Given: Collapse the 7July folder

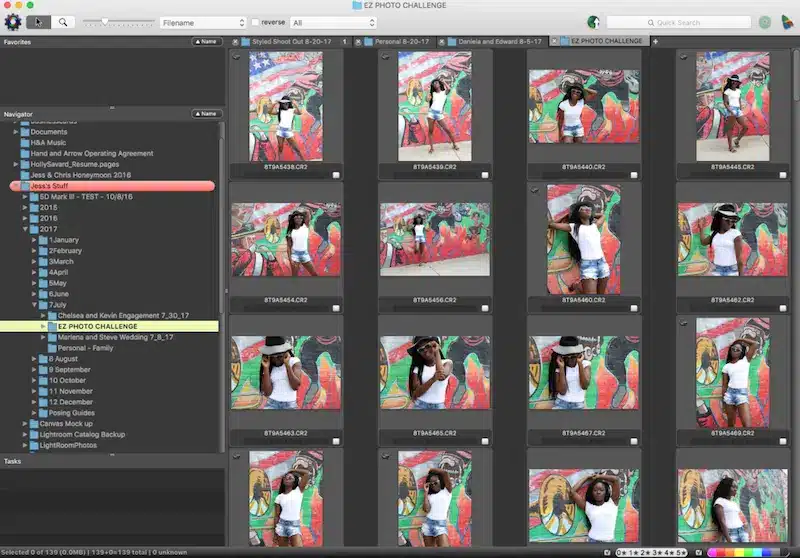Looking at the screenshot, I should [x=34, y=305].
